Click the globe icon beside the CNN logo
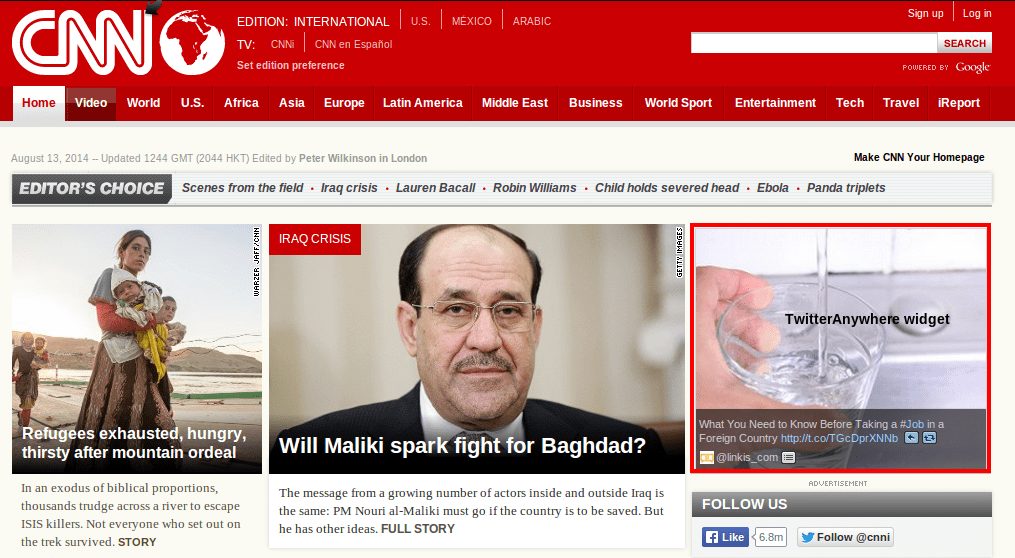 pyautogui.click(x=192, y=42)
